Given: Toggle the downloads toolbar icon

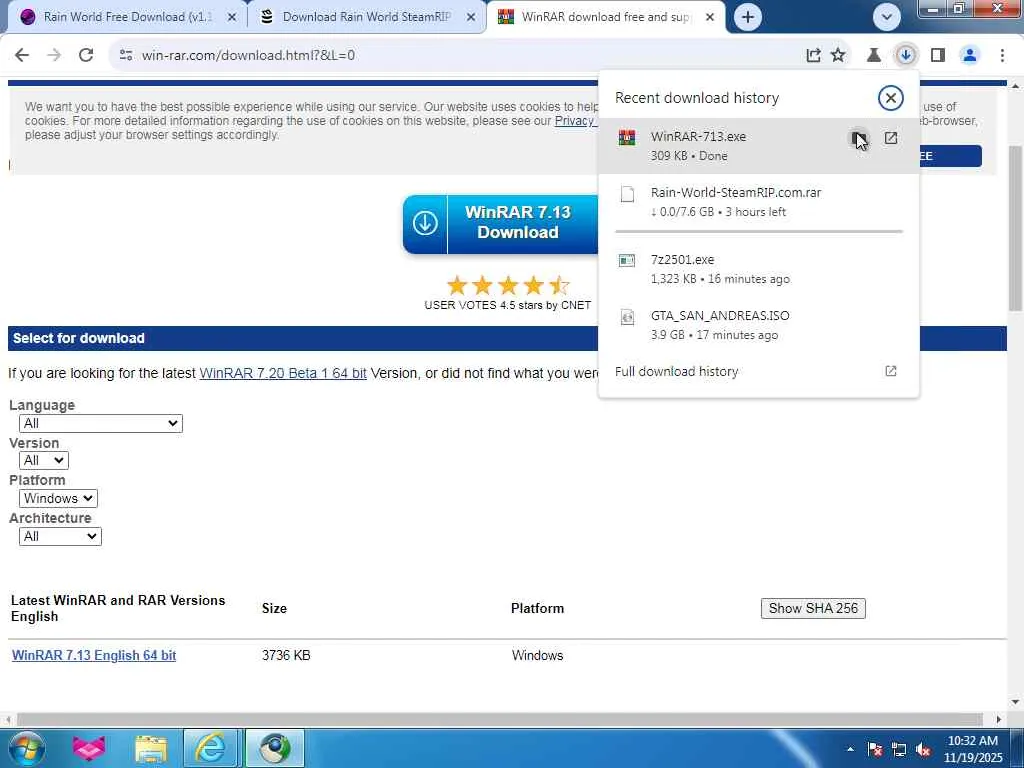Looking at the screenshot, I should [x=905, y=56].
